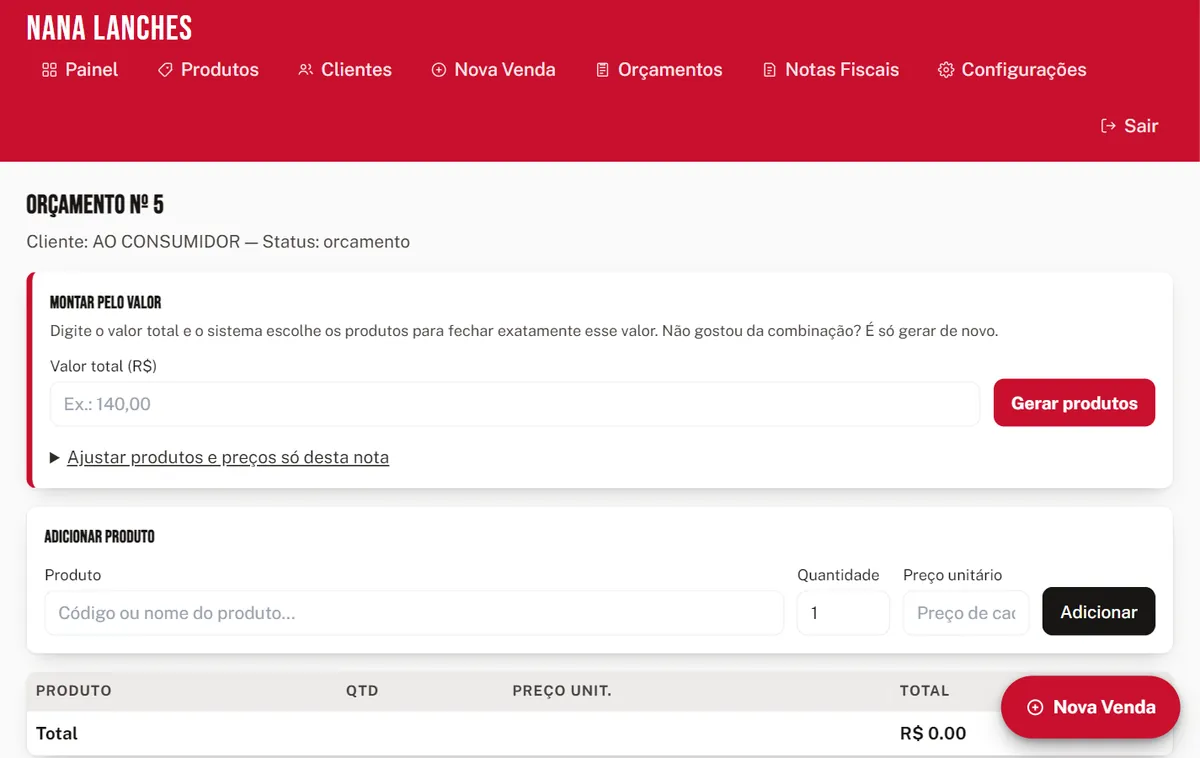Click the Clientes people icon
1200x758 pixels.
305,70
